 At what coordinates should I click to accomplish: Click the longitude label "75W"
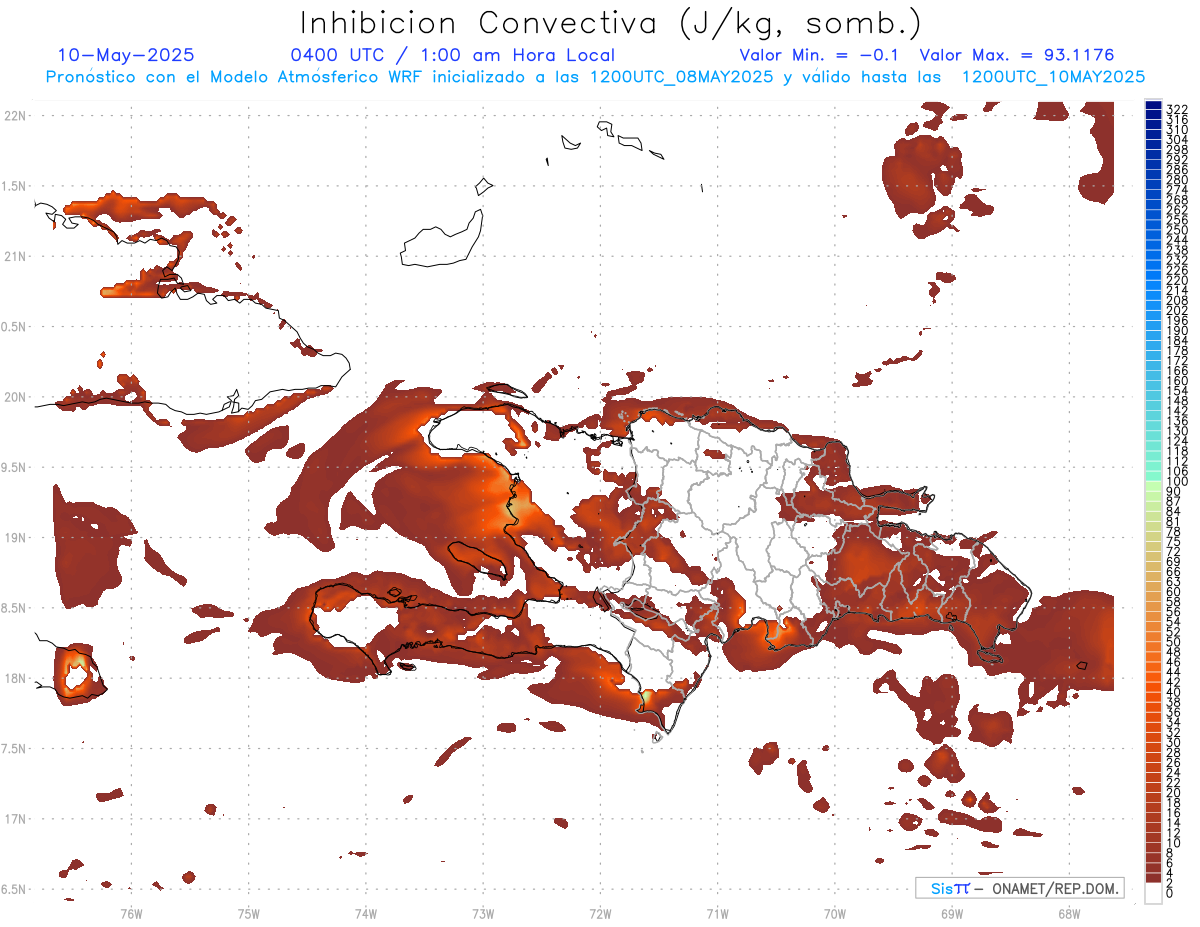tap(248, 913)
